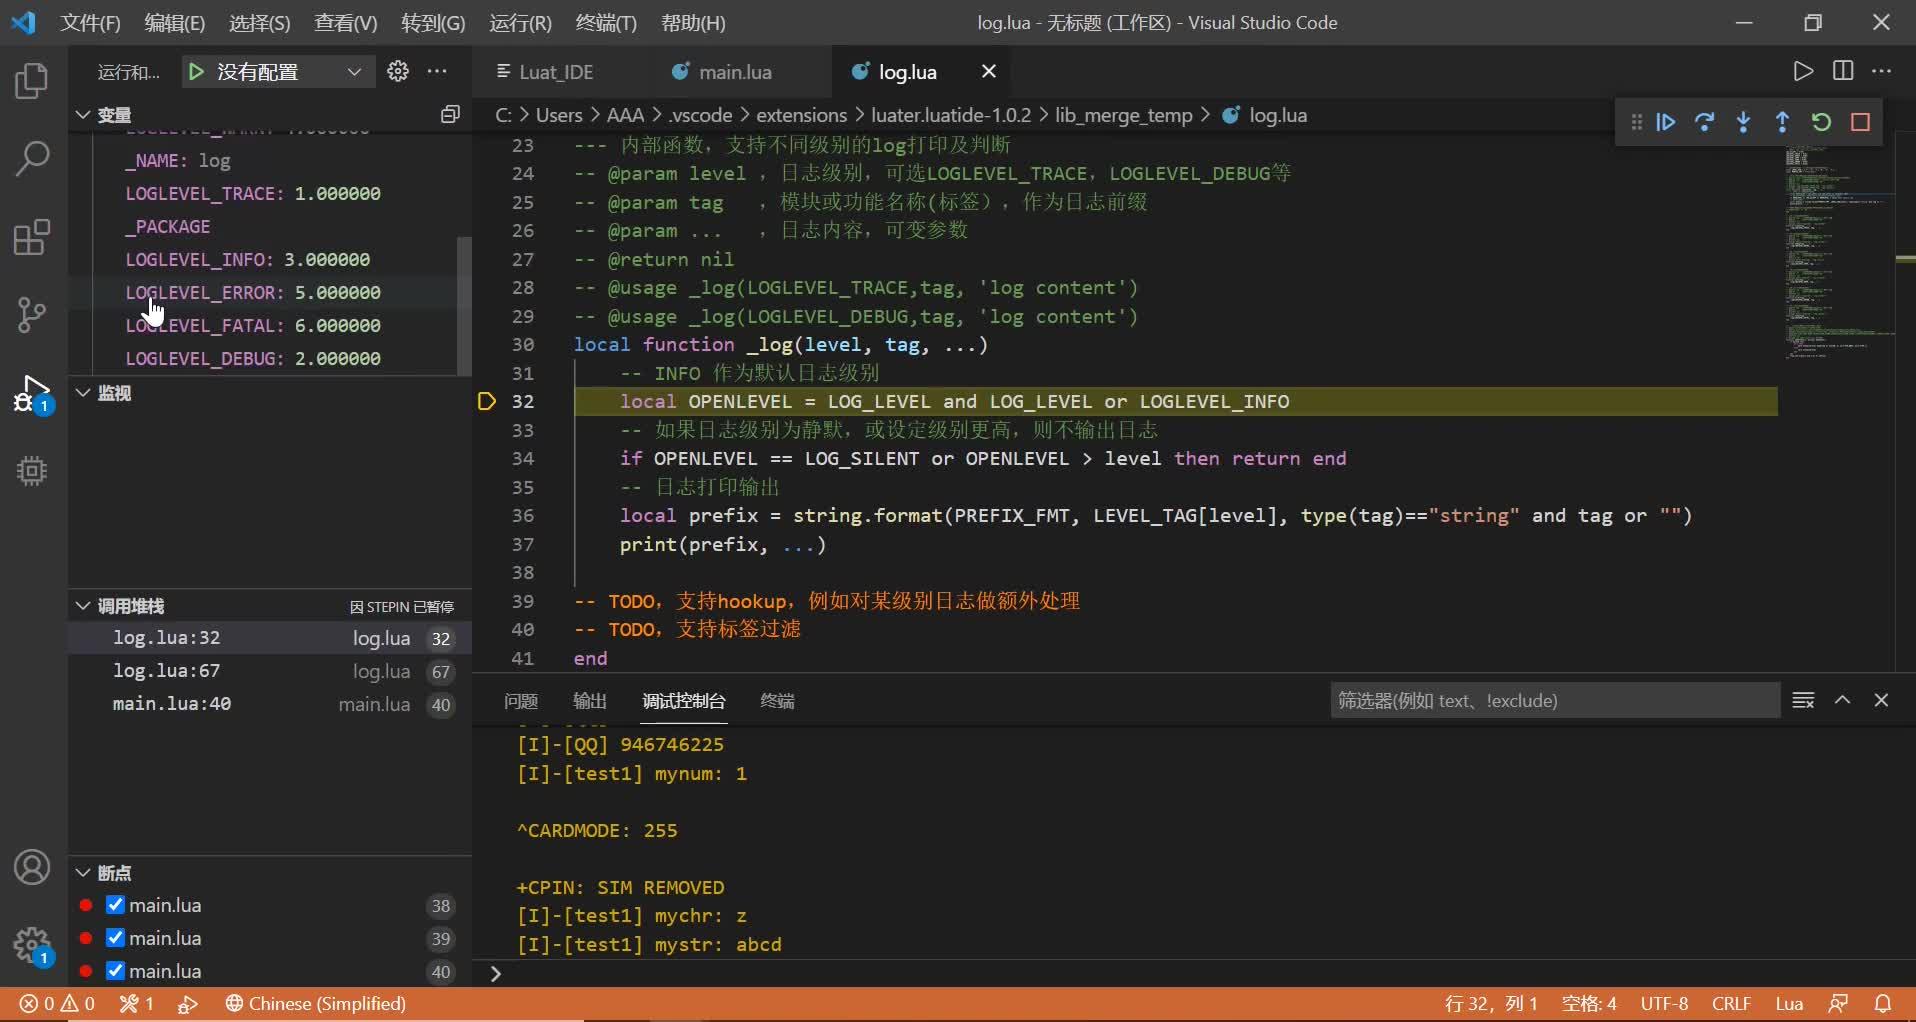Disable the main.lua line 39 breakpoint

click(x=116, y=938)
